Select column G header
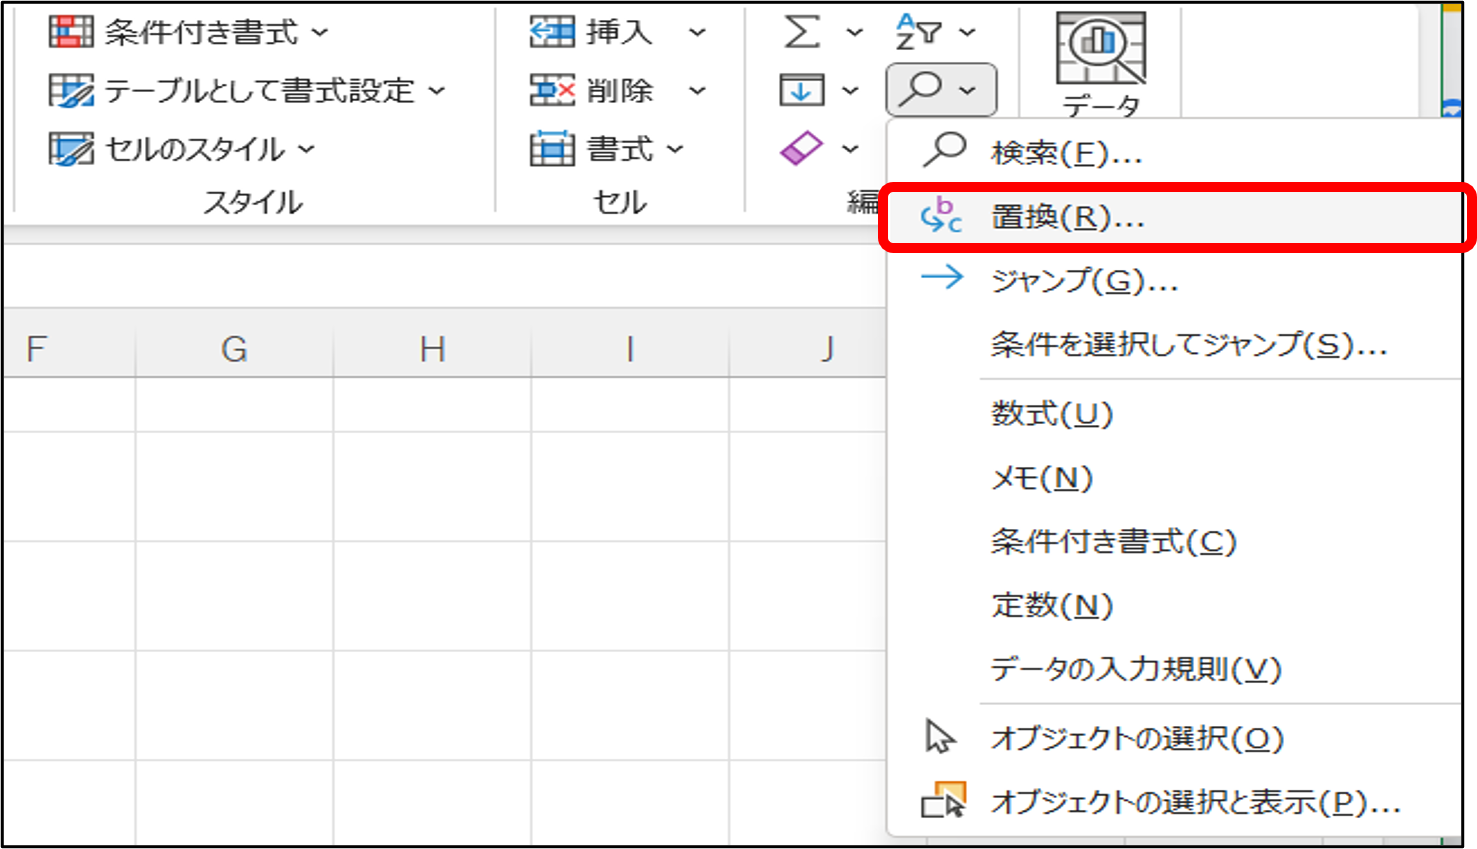Viewport: 1477px width, 849px height. pos(234,348)
